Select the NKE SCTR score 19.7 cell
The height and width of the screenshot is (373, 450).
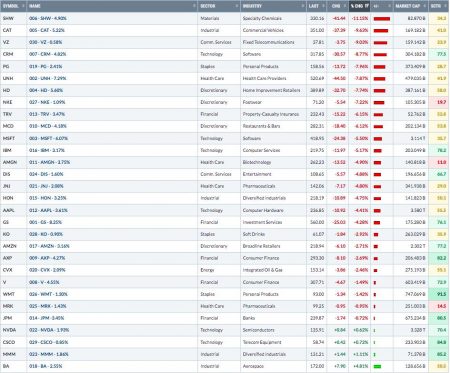tap(439, 102)
